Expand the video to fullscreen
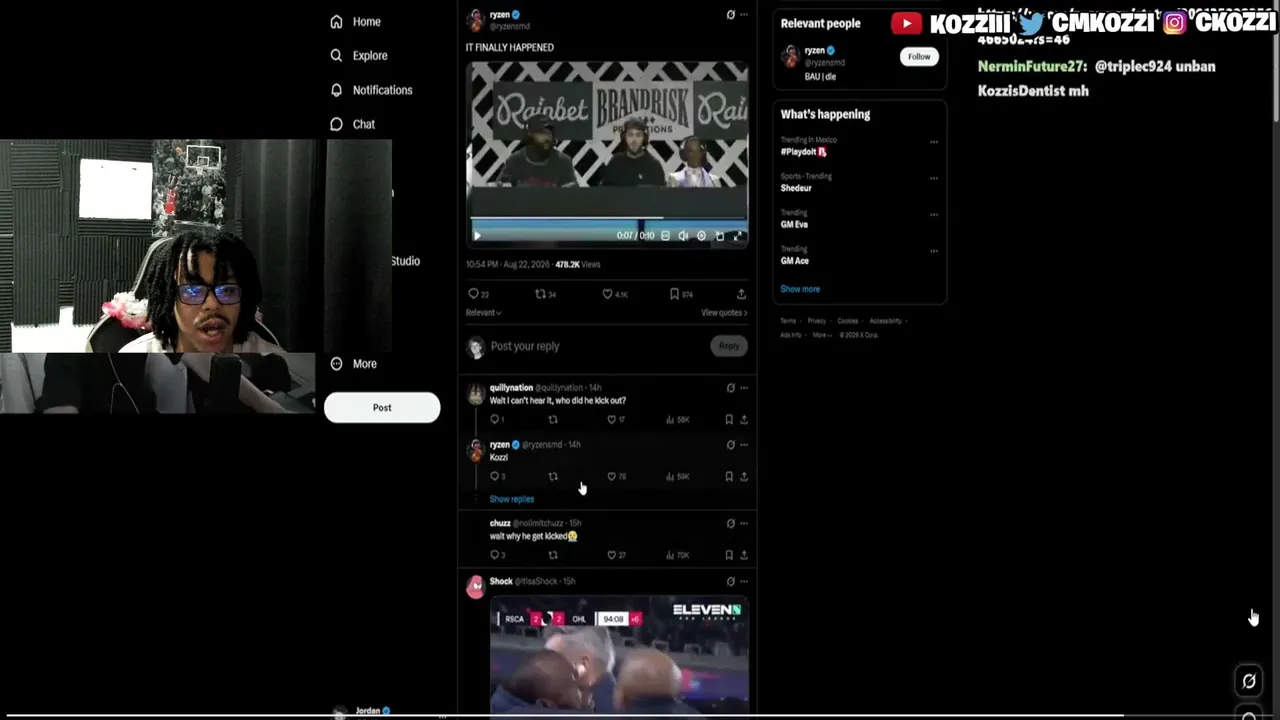The height and width of the screenshot is (720, 1280). click(x=738, y=236)
